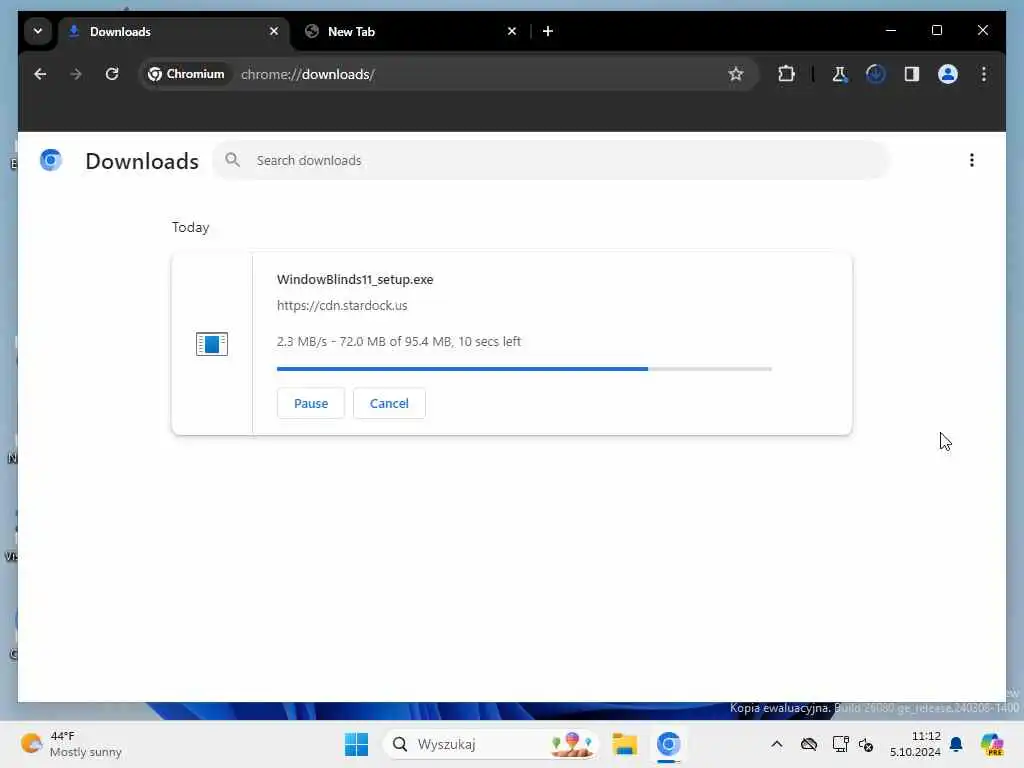Screen dimensions: 1024x768
Task: Click the WindowBlinds11_setup.exe file name
Action: pyautogui.click(x=355, y=280)
